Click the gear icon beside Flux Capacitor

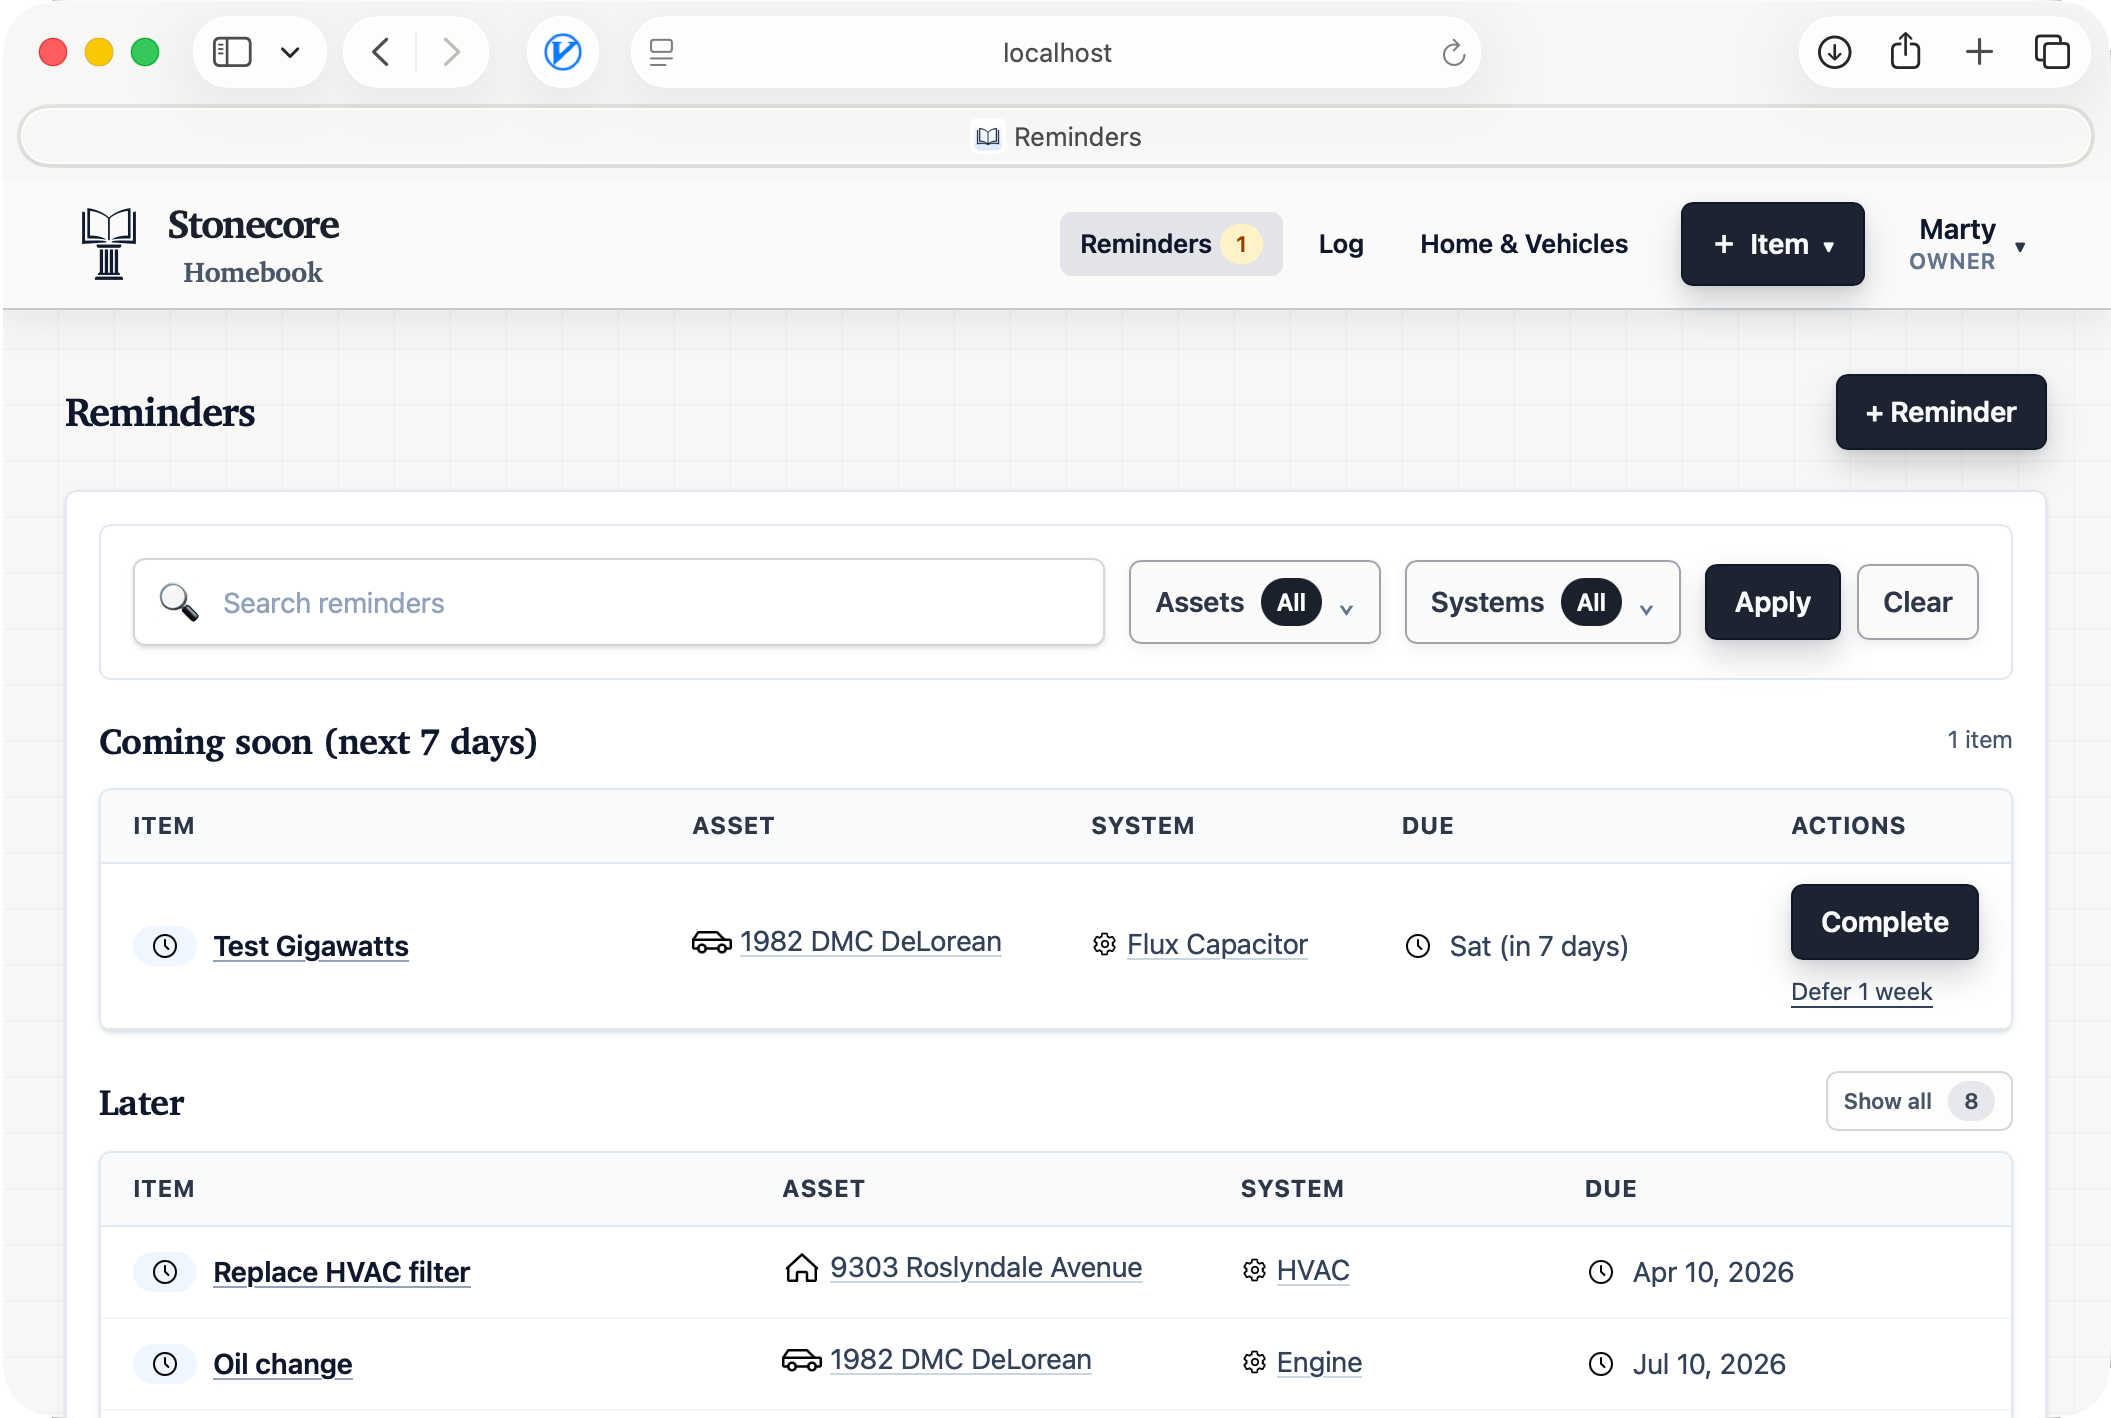pos(1104,944)
